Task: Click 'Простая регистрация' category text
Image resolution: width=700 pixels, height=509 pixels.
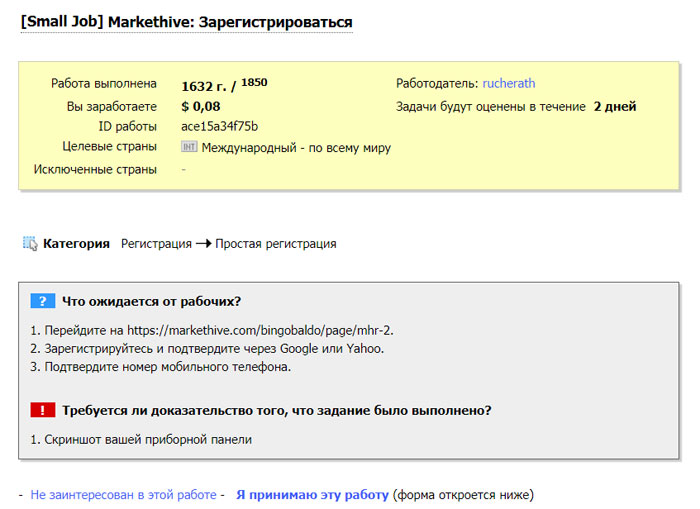Action: (275, 244)
